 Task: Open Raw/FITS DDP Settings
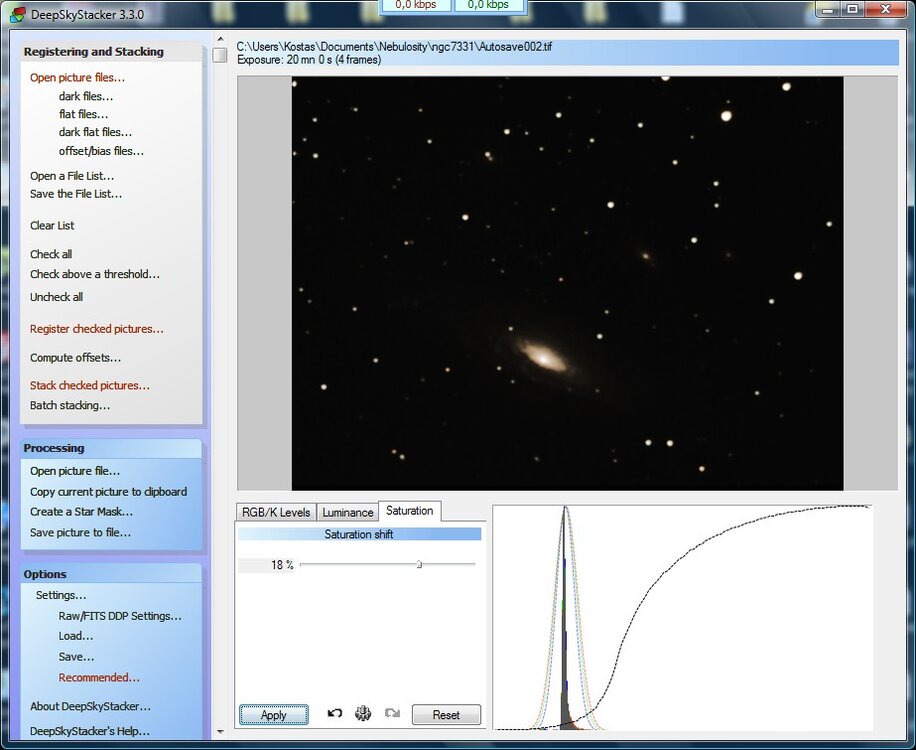[120, 616]
